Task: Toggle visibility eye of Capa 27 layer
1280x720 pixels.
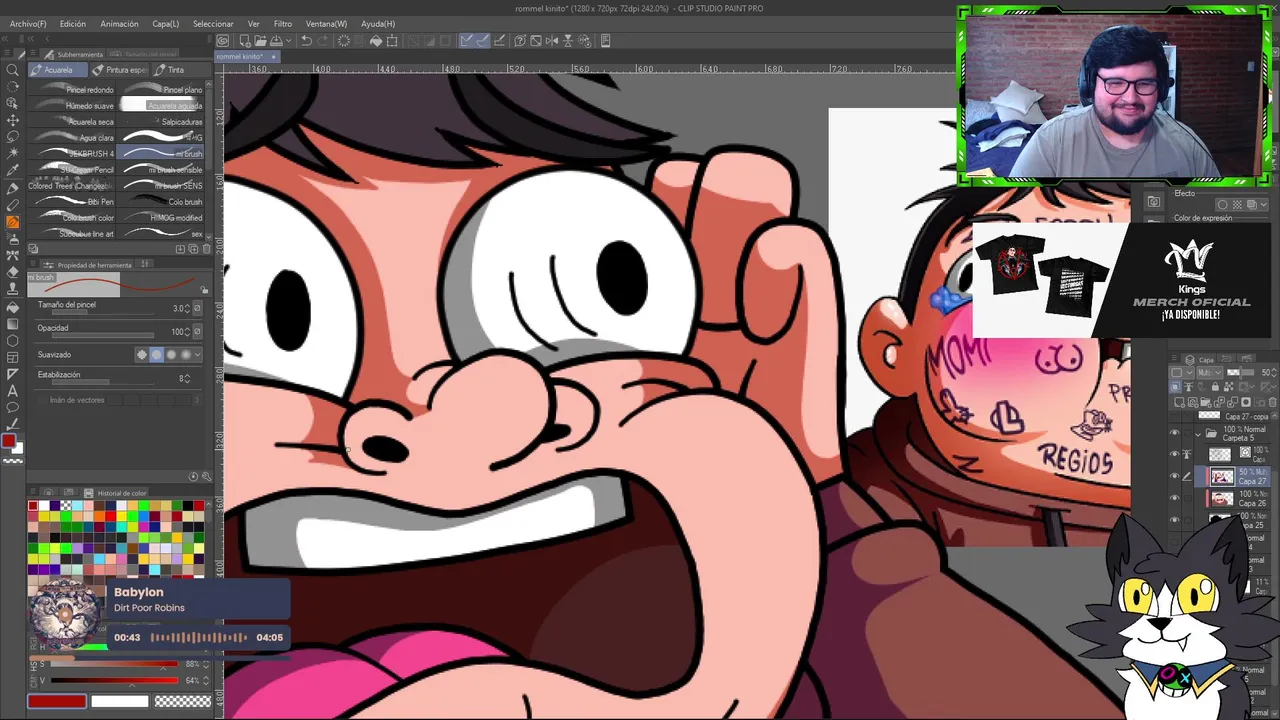Action: tap(1175, 476)
